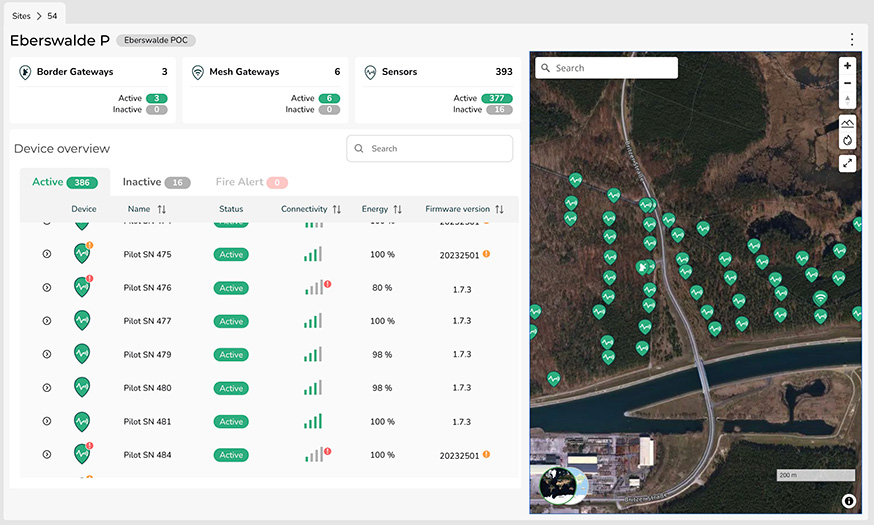Viewport: 874px width, 525px height.
Task: Open the three-dot site options menu
Action: 852,39
